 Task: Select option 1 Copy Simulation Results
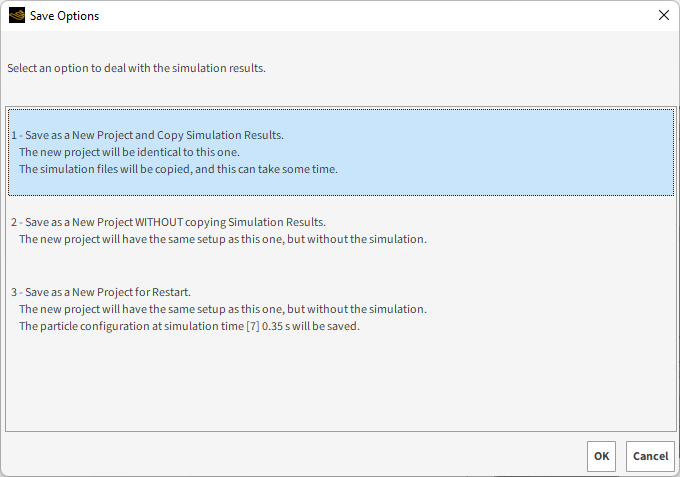pyautogui.click(x=341, y=152)
